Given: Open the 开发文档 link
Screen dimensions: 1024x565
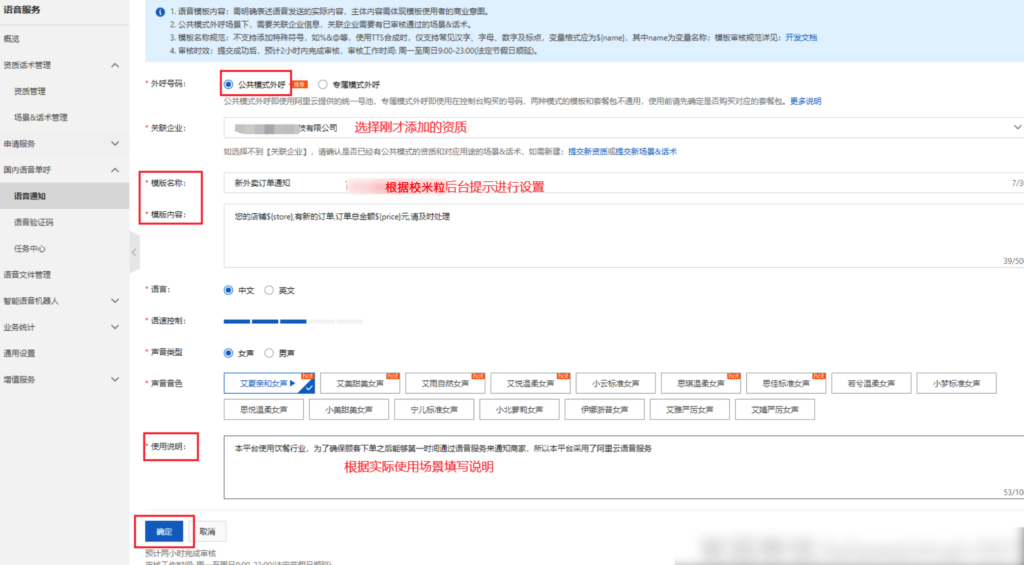Looking at the screenshot, I should pos(801,38).
